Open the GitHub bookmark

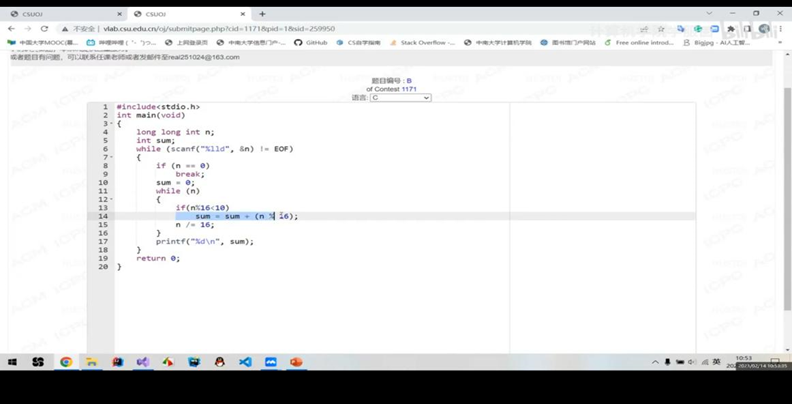(311, 43)
